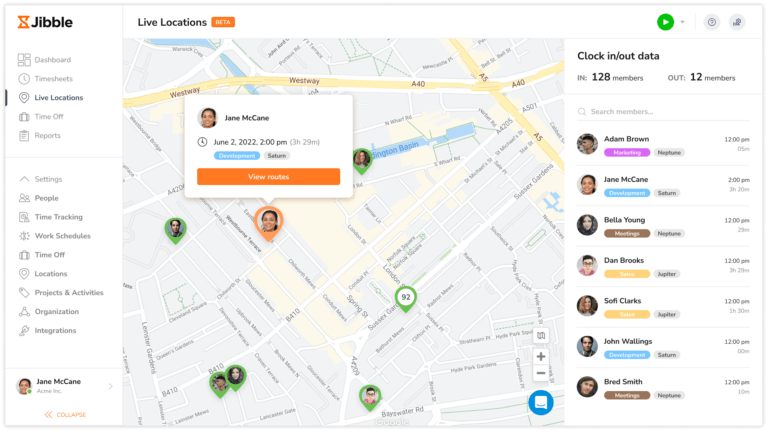Open the top-right team activity icon
This screenshot has height=431, width=768.
coord(737,22)
